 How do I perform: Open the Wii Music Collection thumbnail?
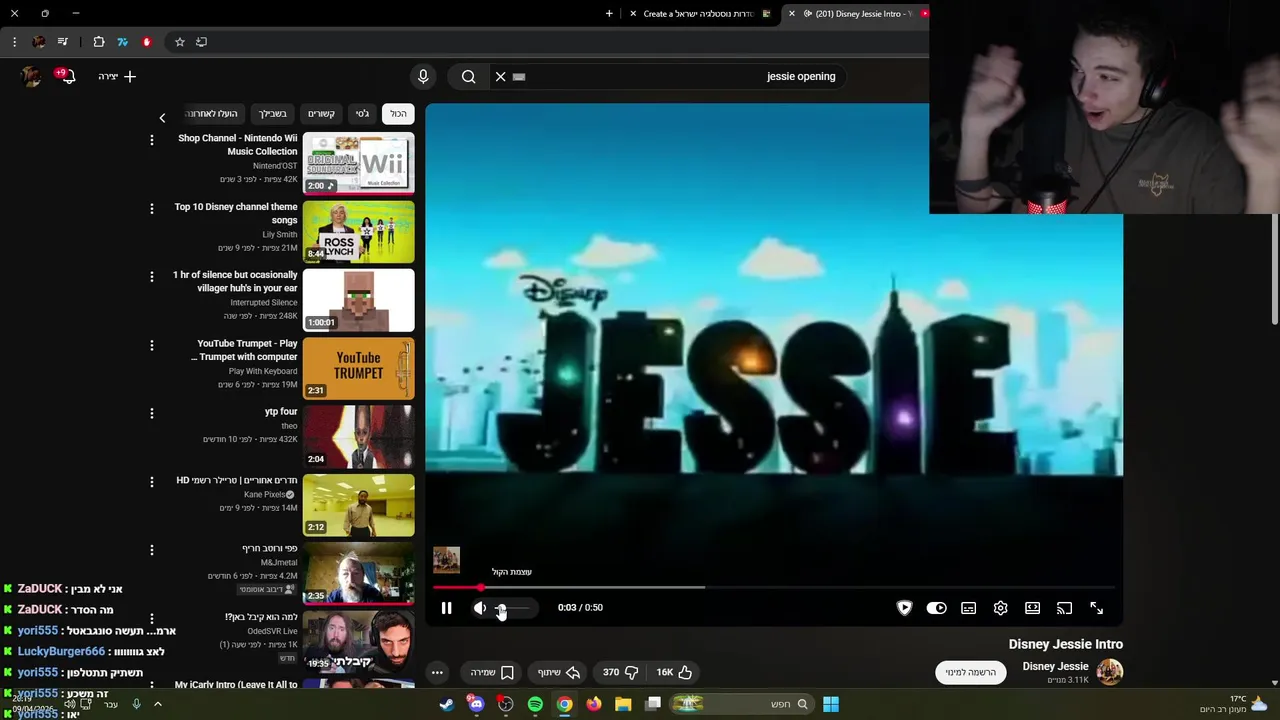coord(358,163)
